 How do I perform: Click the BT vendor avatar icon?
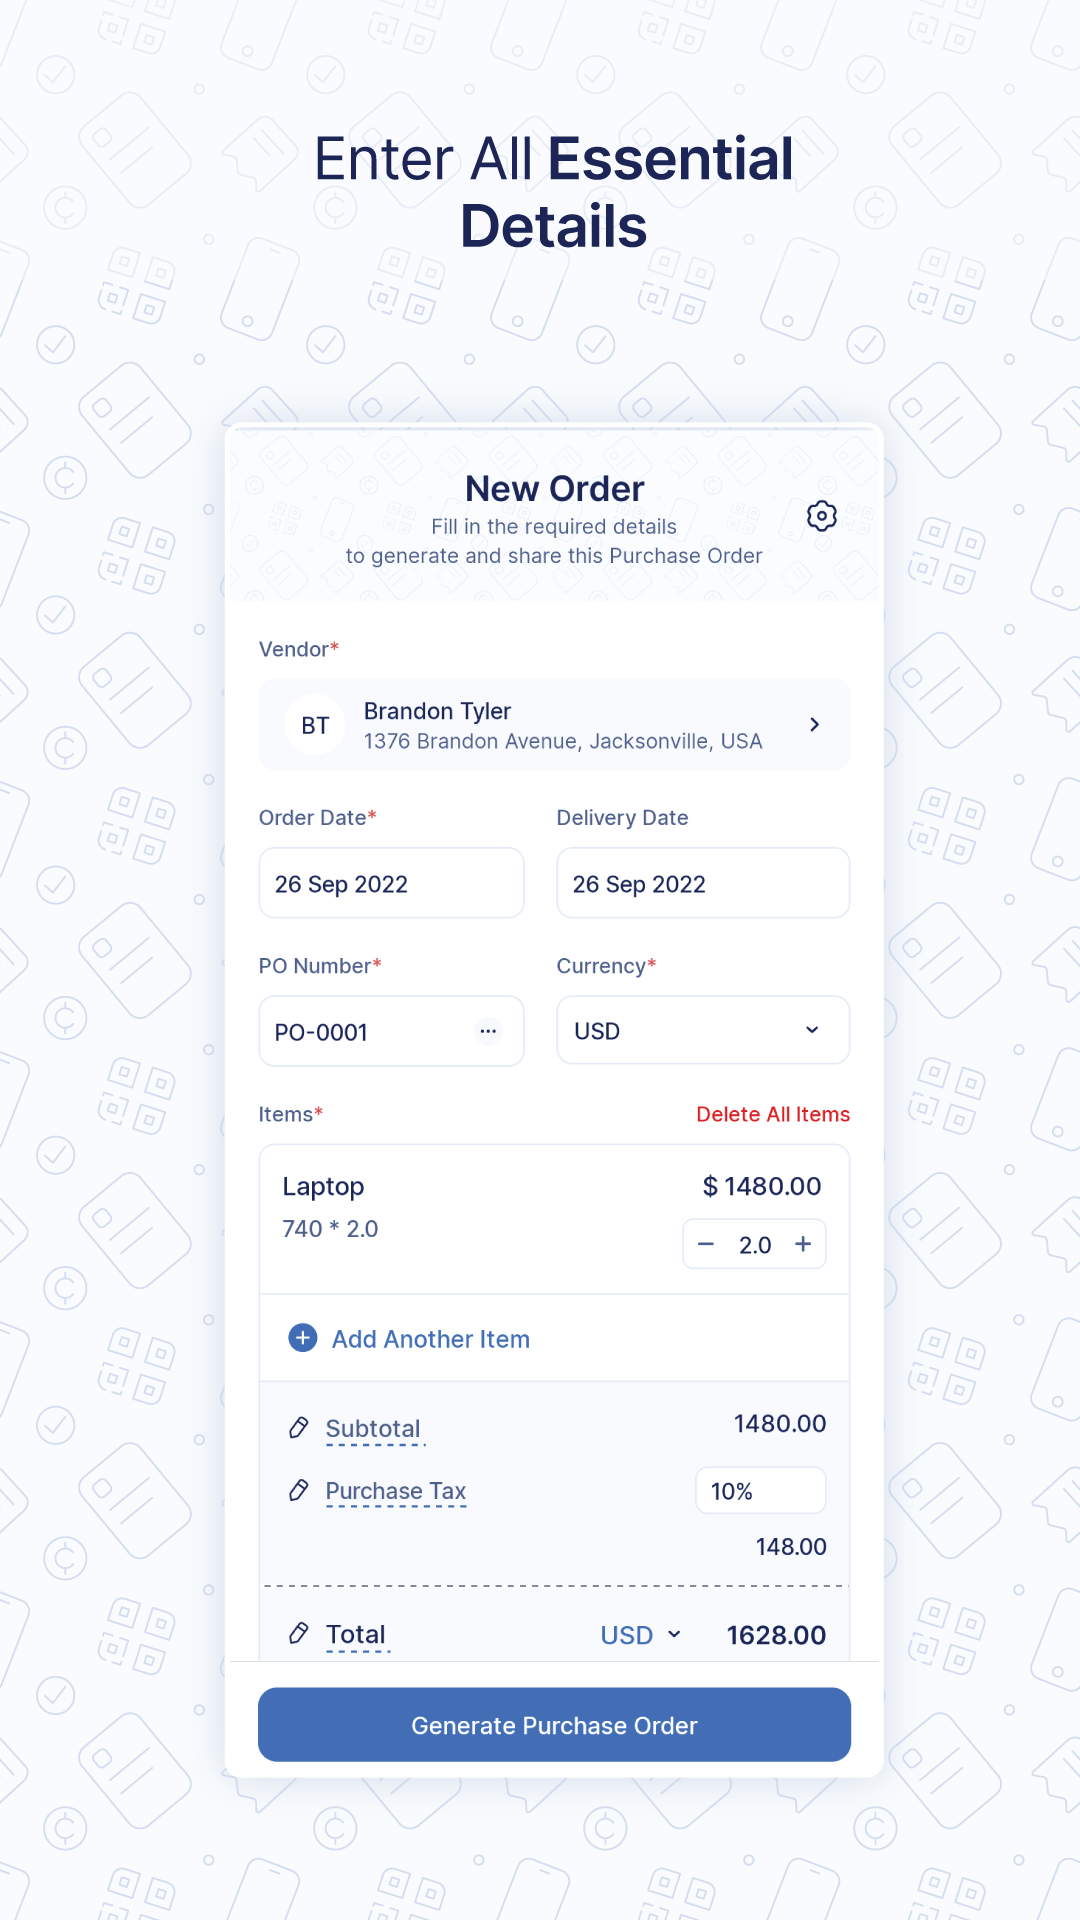[x=315, y=724]
